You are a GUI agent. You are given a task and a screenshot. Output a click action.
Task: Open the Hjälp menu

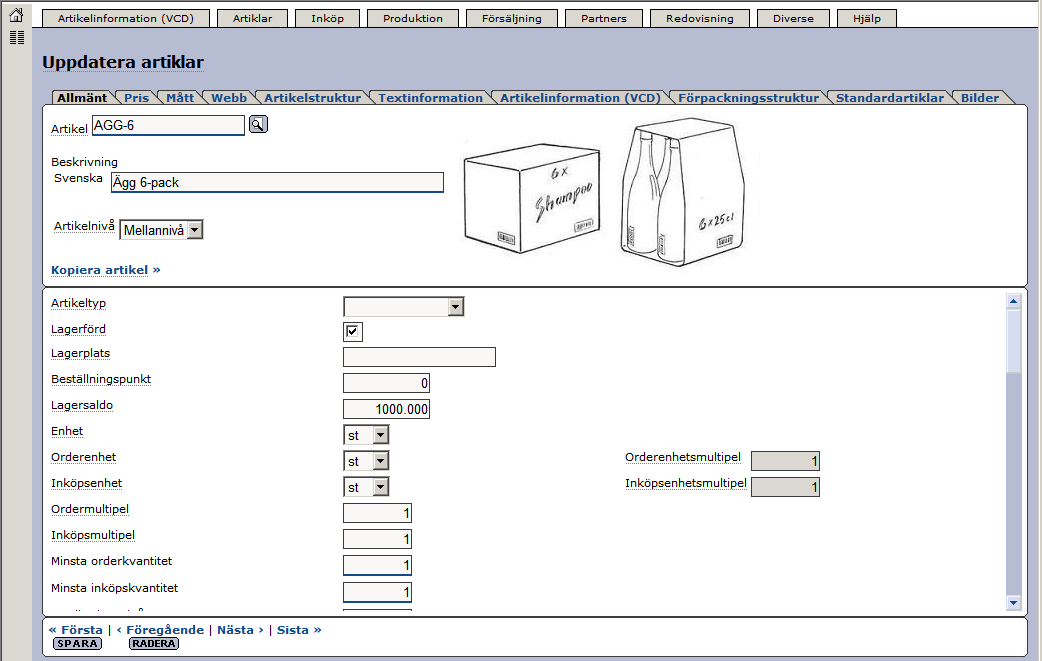pos(867,19)
